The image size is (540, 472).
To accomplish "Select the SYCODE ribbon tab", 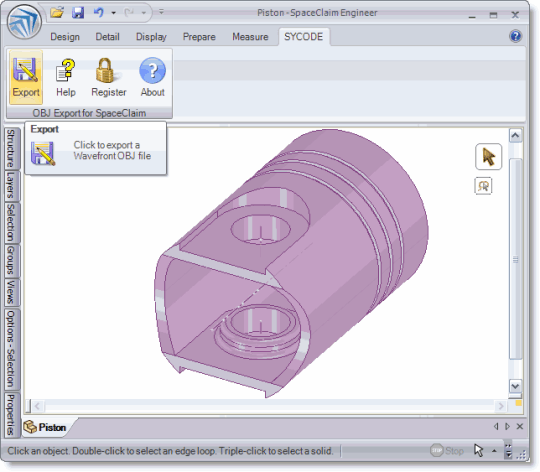I will point(303,37).
